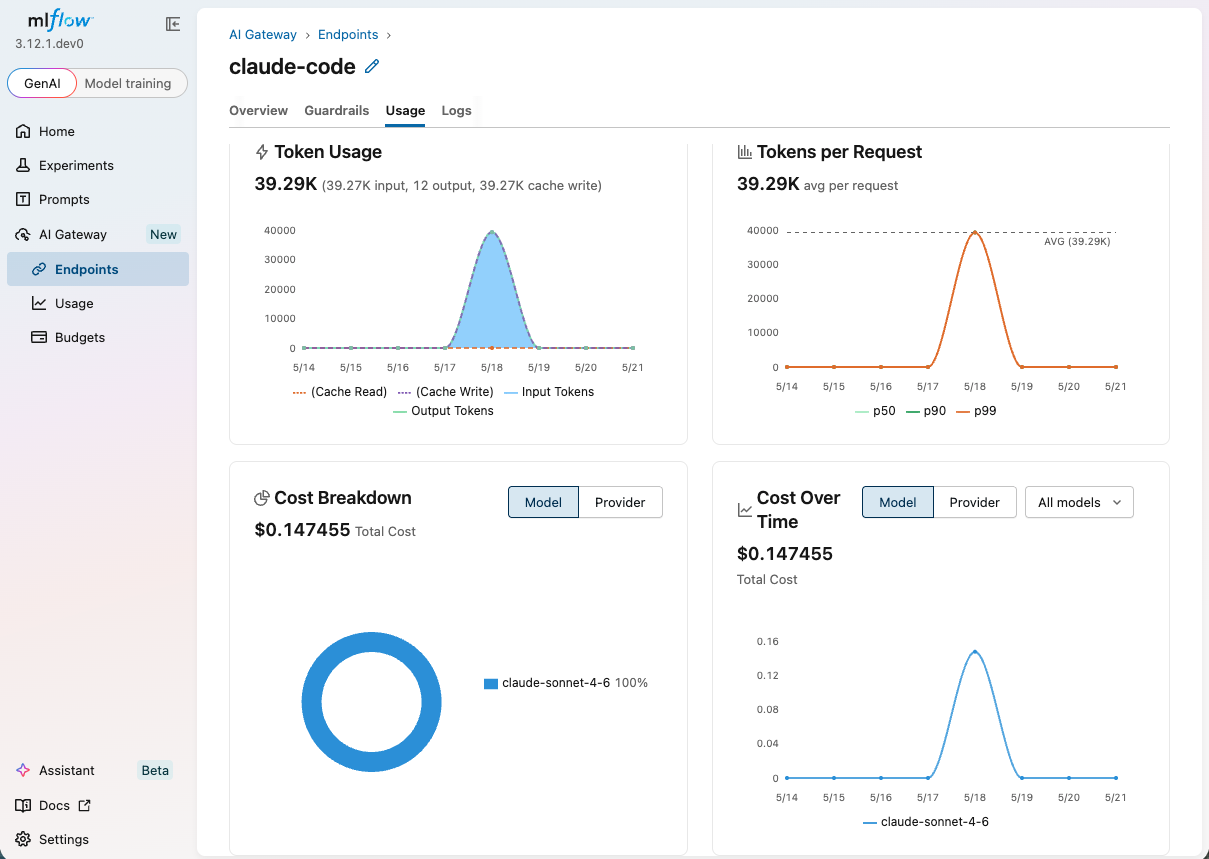Open Settings in sidebar
This screenshot has width=1209, height=859.
(x=98, y=839)
